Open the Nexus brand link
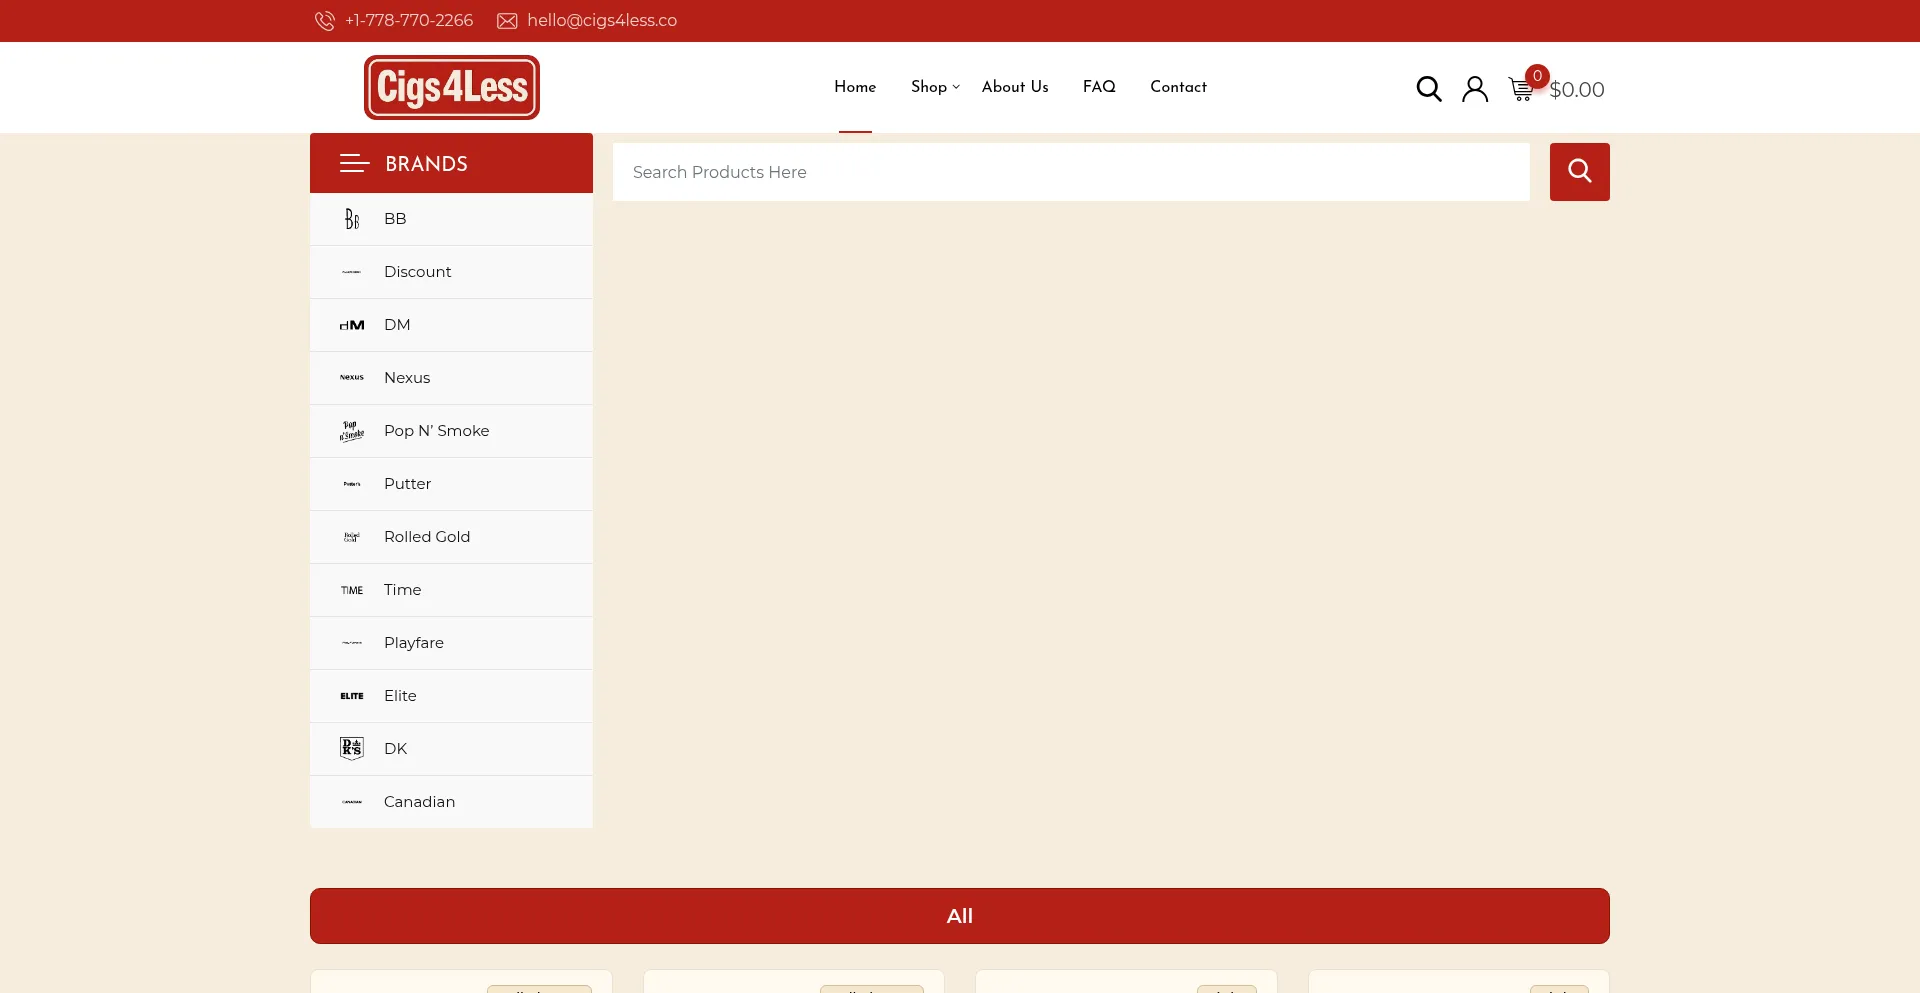This screenshot has width=1920, height=993. coord(407,378)
